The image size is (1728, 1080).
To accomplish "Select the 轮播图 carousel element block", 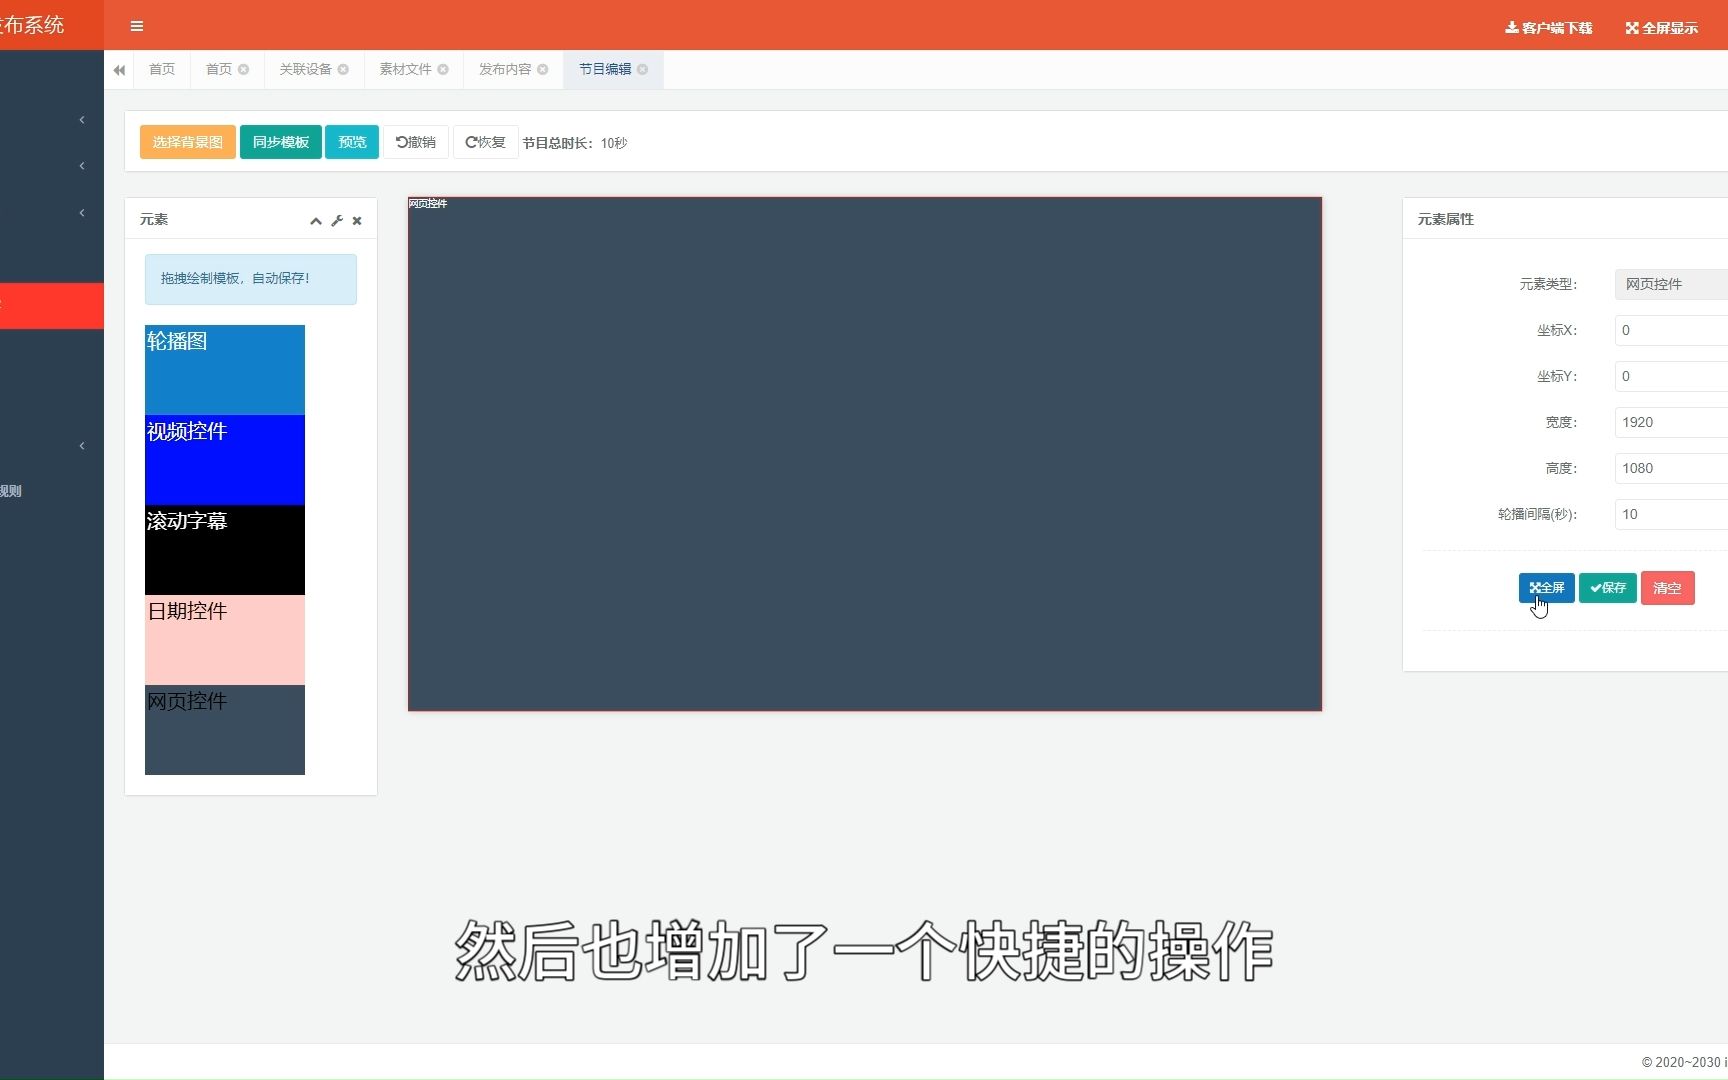I will pos(224,370).
